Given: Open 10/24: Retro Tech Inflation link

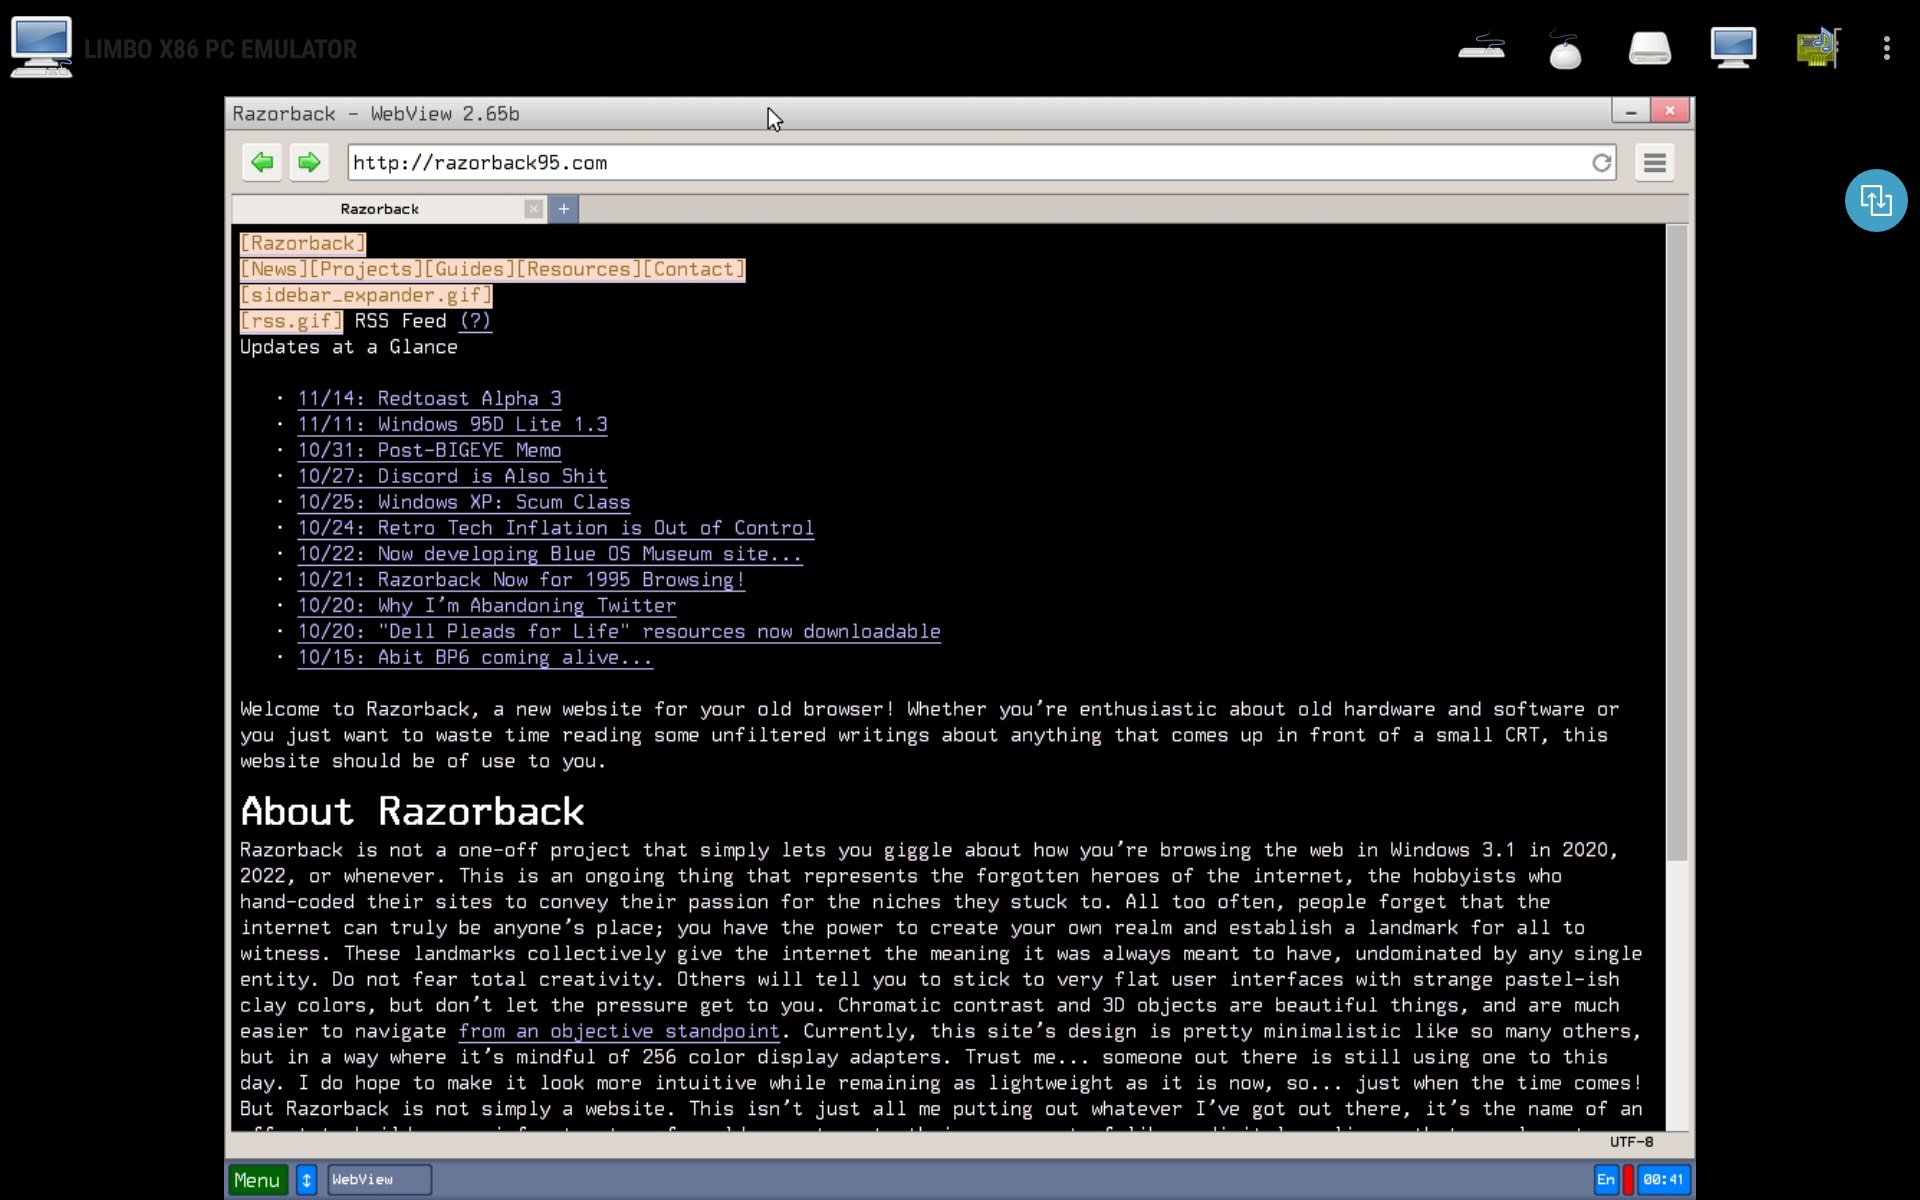Looking at the screenshot, I should (556, 529).
